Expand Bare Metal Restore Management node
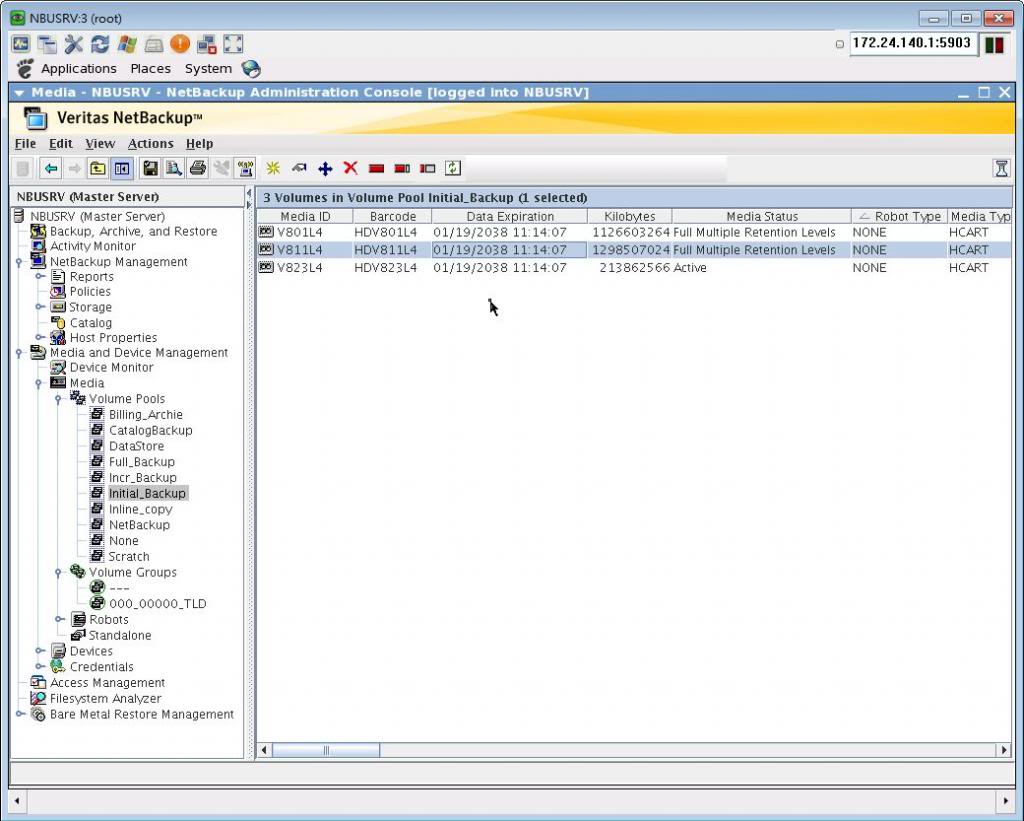The height and width of the screenshot is (821, 1024). 20,714
